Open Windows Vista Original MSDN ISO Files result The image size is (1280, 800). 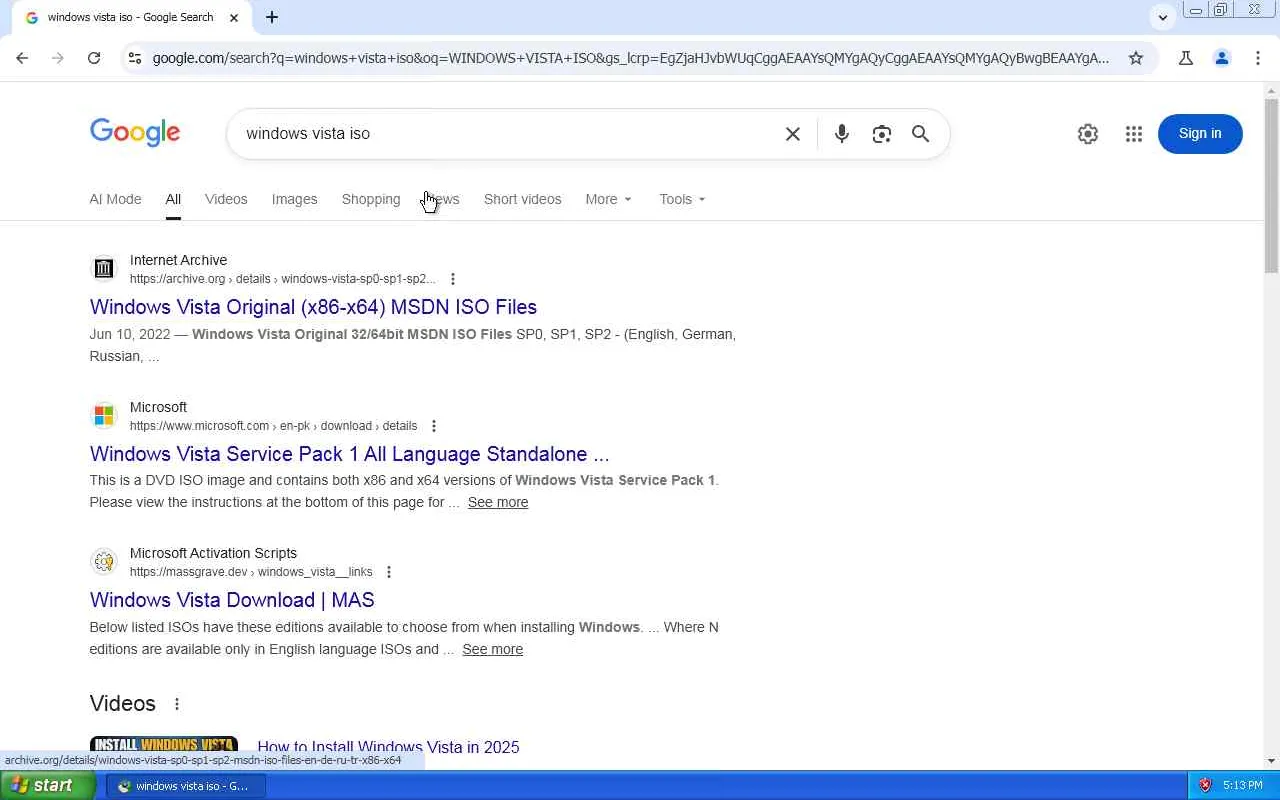coord(313,307)
